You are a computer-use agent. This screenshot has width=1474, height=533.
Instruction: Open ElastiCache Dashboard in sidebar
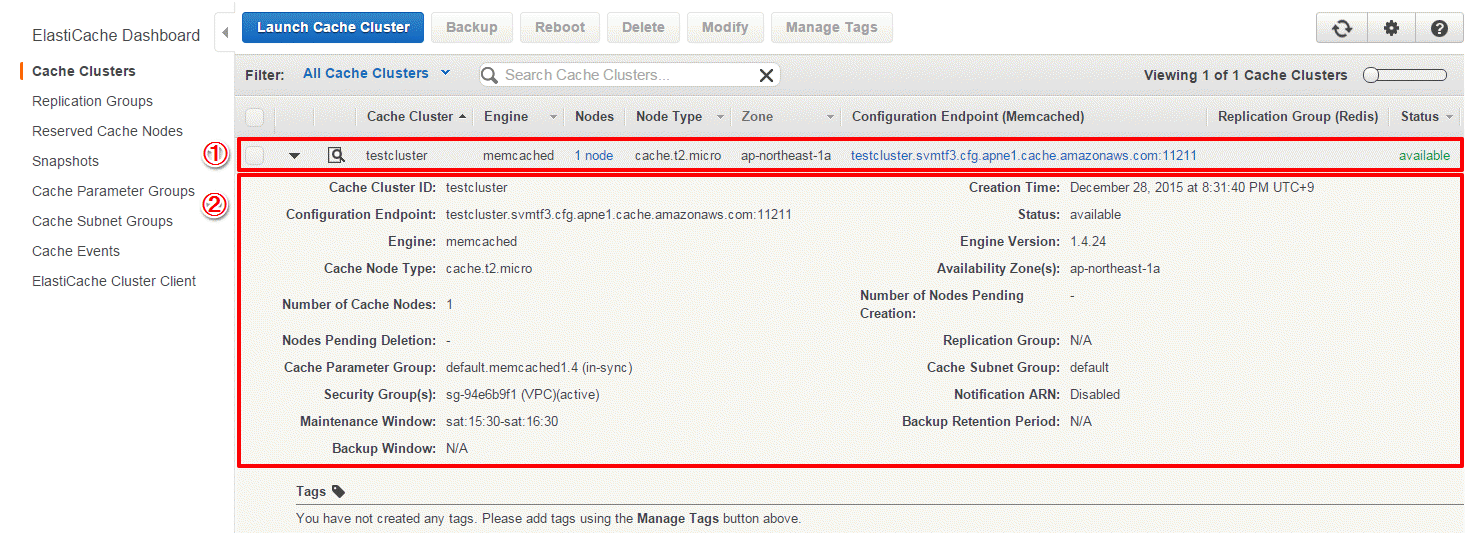[x=116, y=35]
